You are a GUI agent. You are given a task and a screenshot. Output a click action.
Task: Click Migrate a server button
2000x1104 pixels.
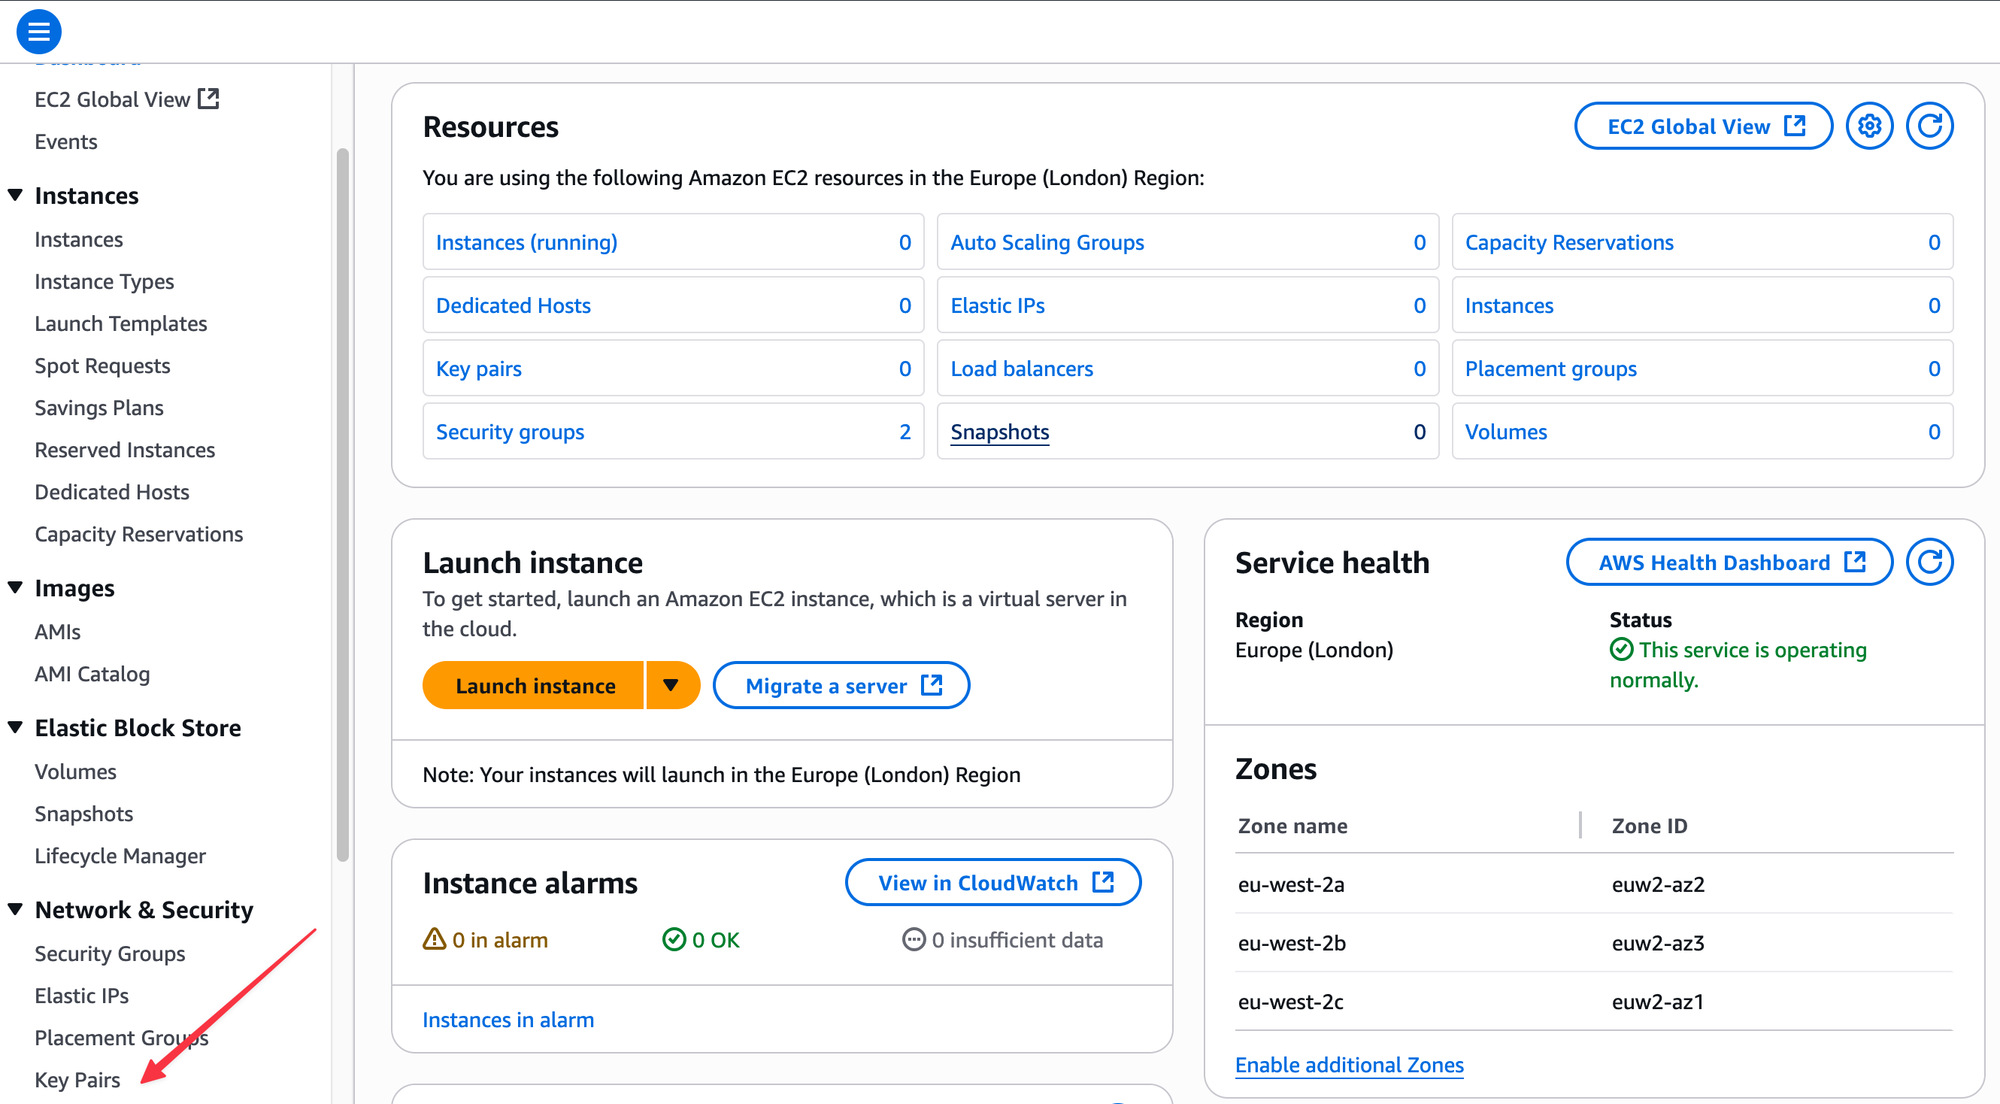[841, 686]
